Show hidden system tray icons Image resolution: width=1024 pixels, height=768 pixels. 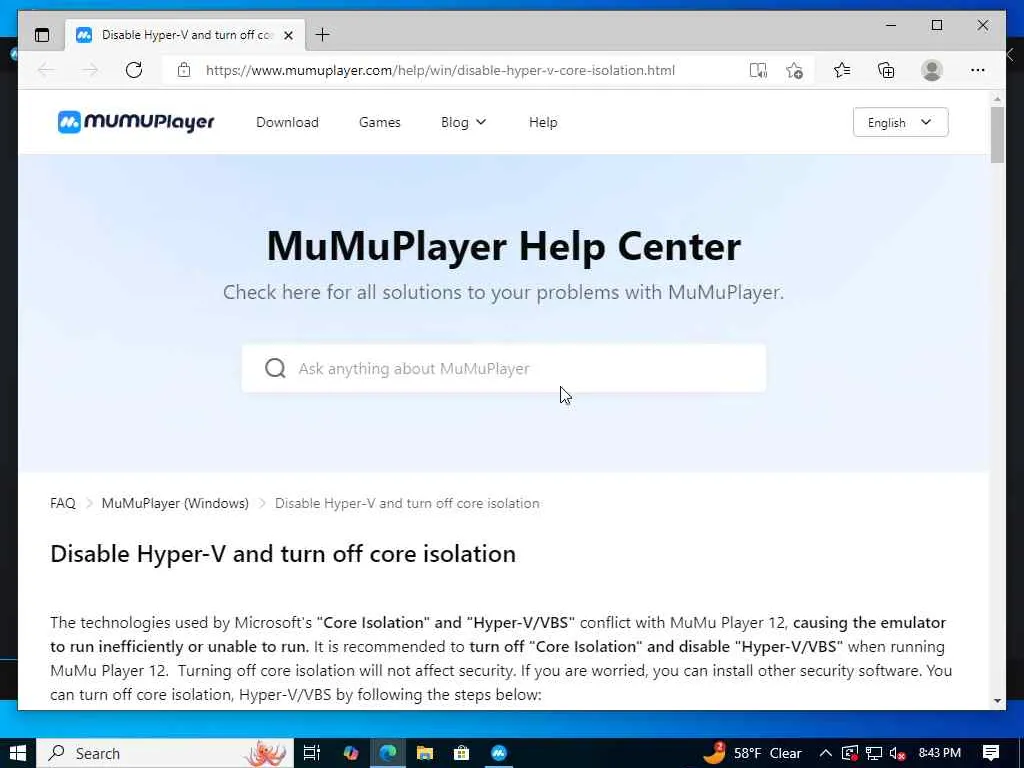pyautogui.click(x=825, y=753)
